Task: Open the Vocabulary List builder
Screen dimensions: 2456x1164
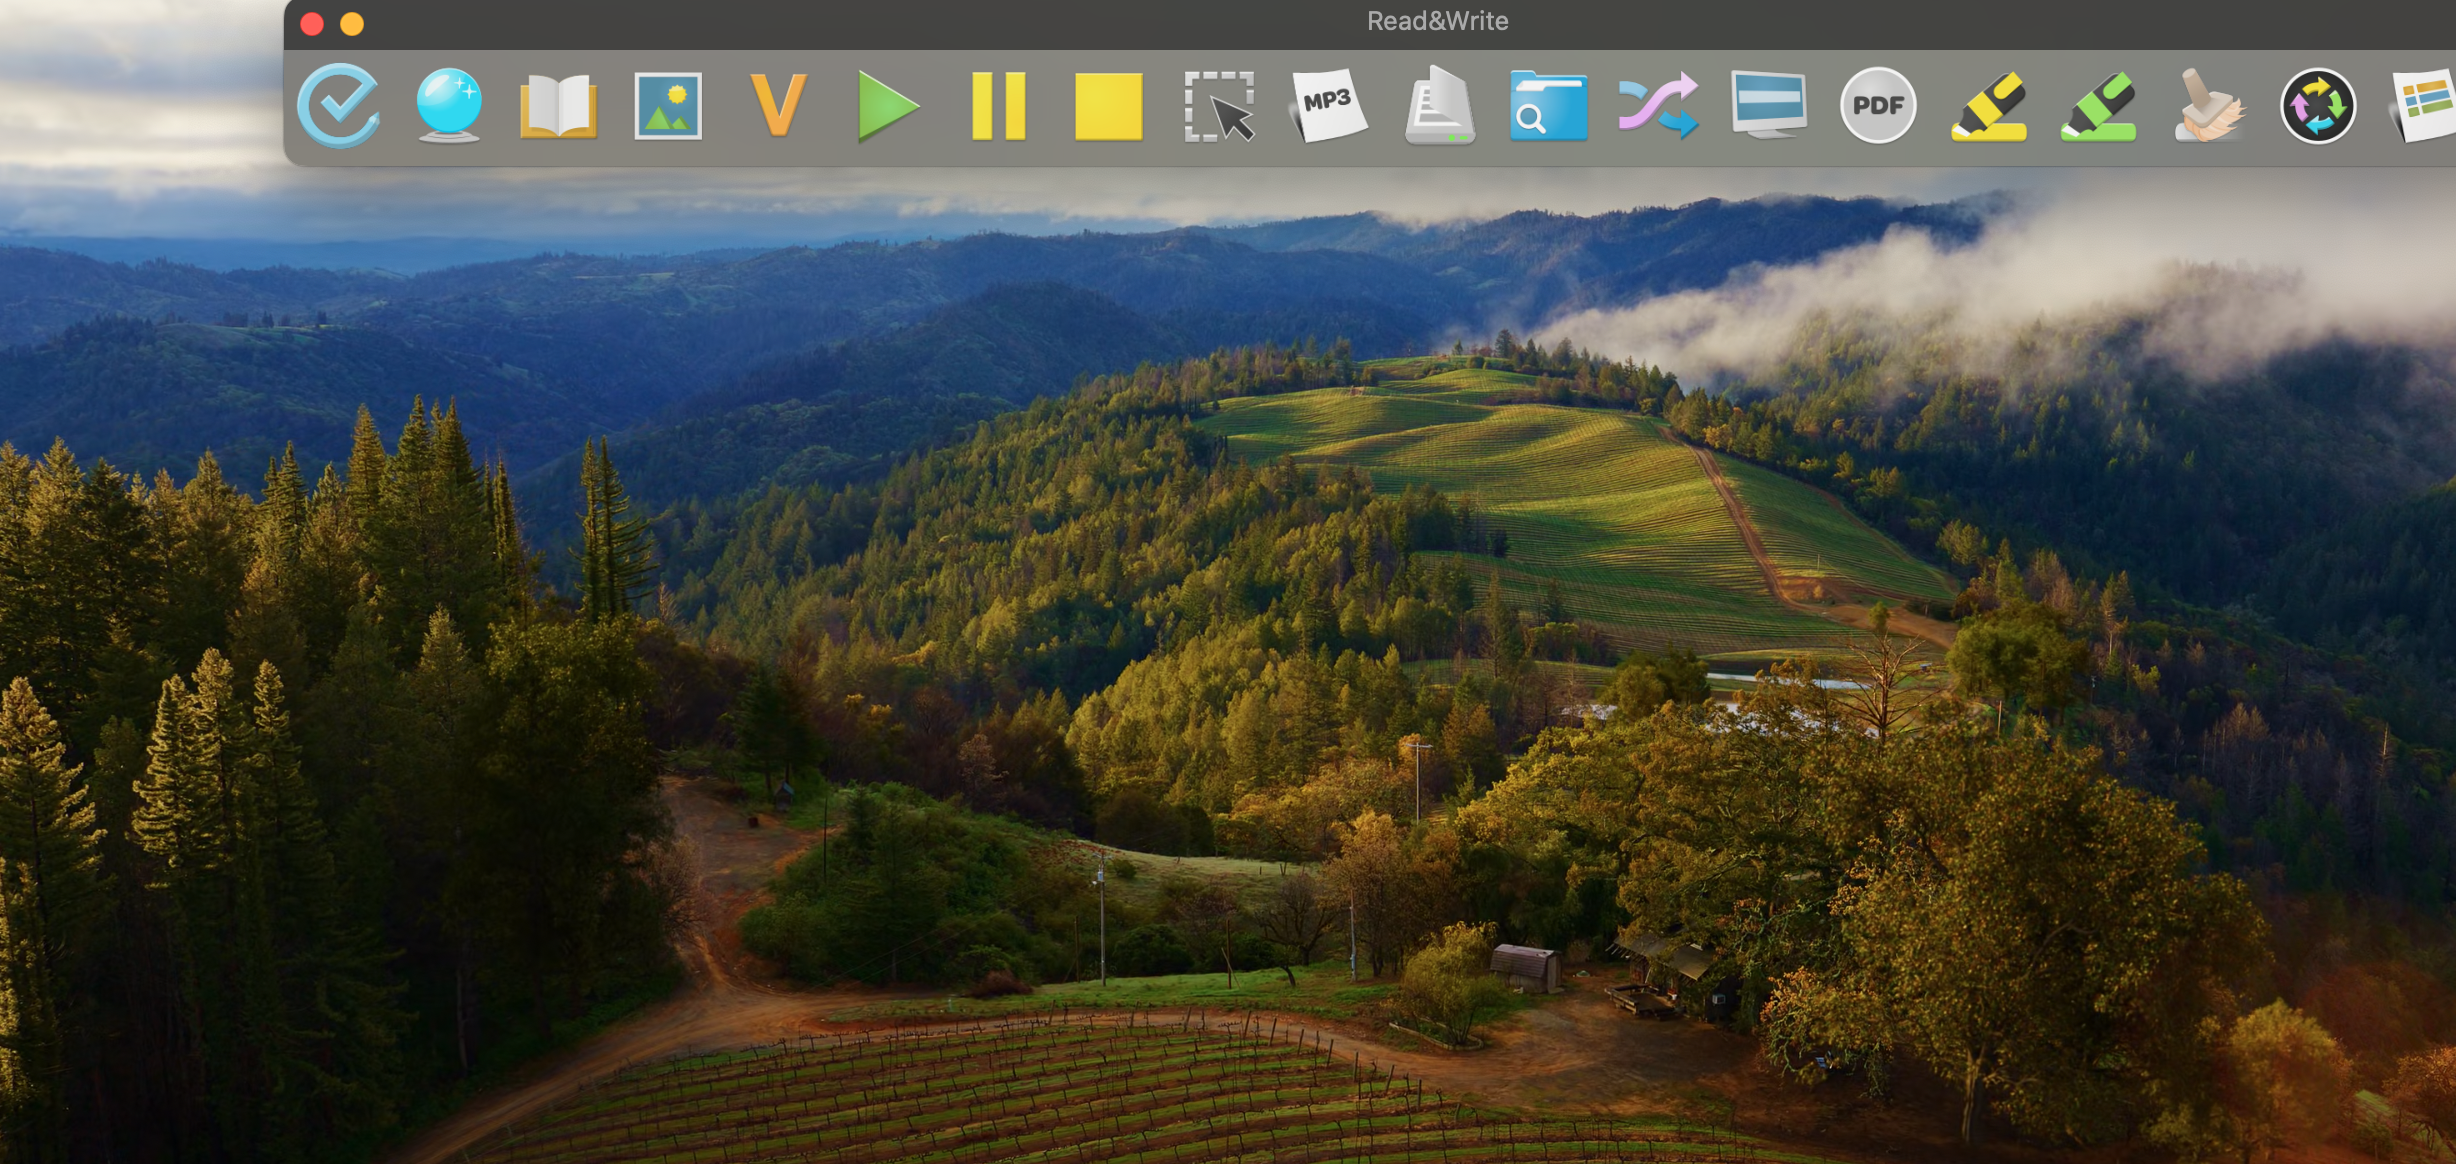Action: [x=2425, y=105]
